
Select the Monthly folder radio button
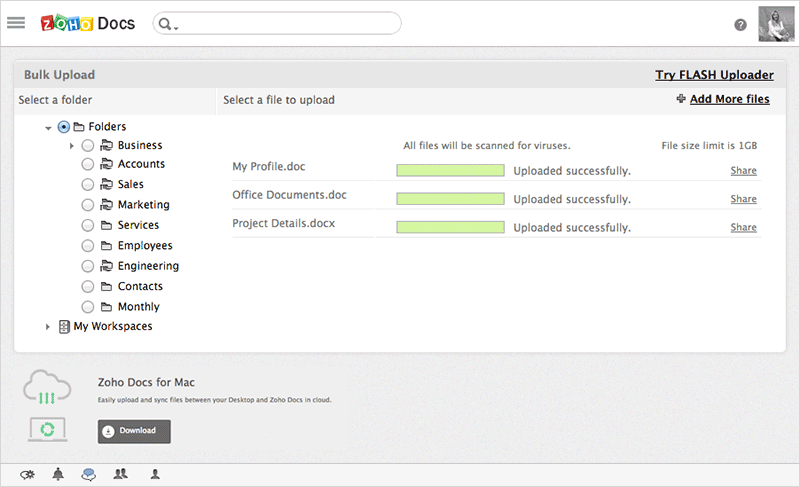coord(88,306)
